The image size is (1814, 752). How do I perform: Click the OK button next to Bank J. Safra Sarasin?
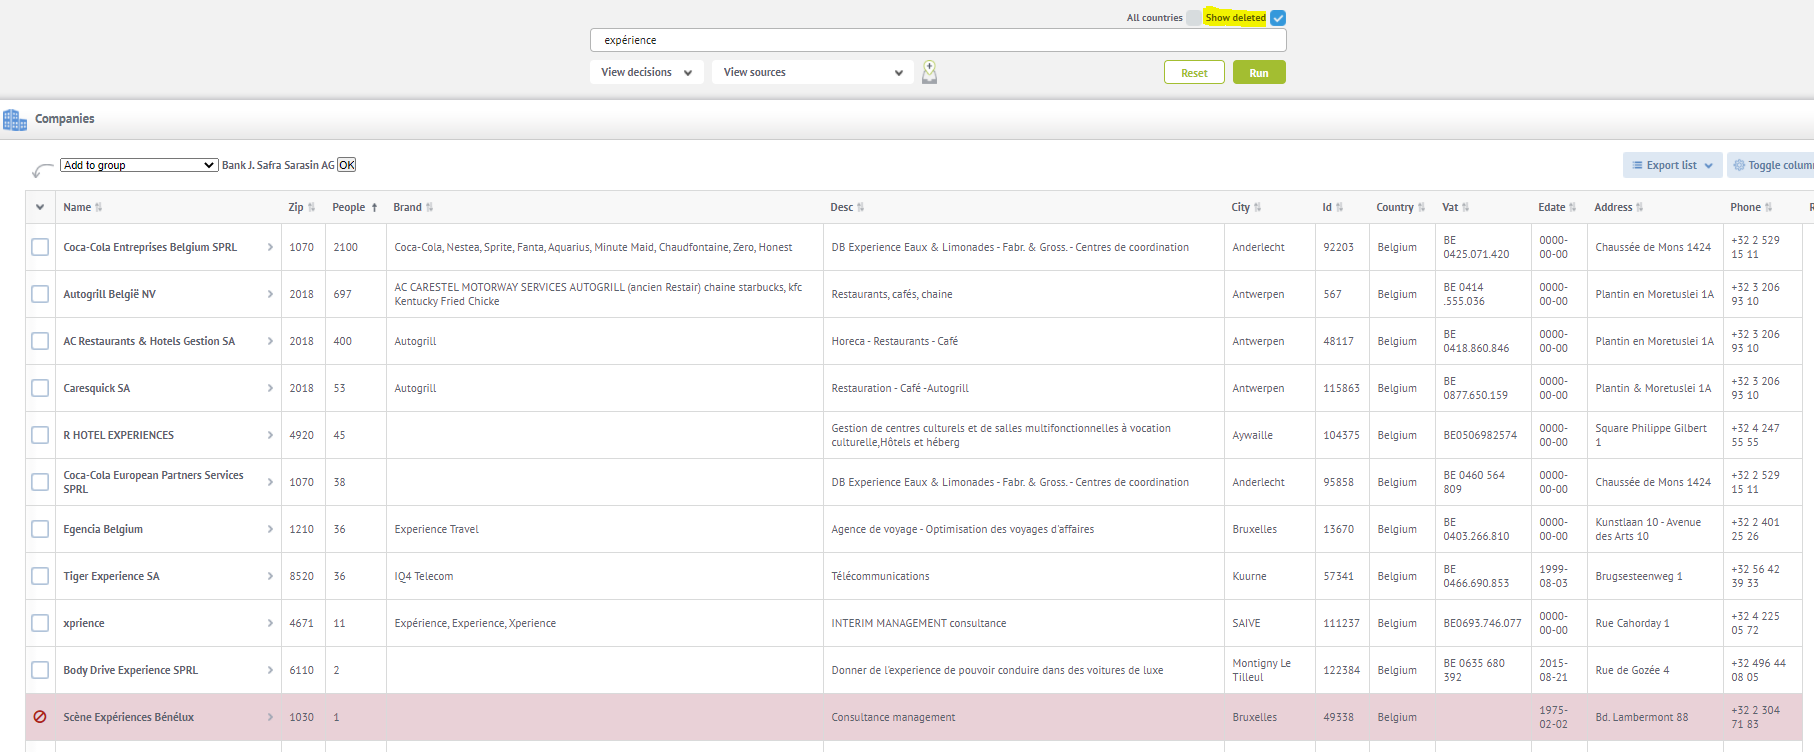346,165
